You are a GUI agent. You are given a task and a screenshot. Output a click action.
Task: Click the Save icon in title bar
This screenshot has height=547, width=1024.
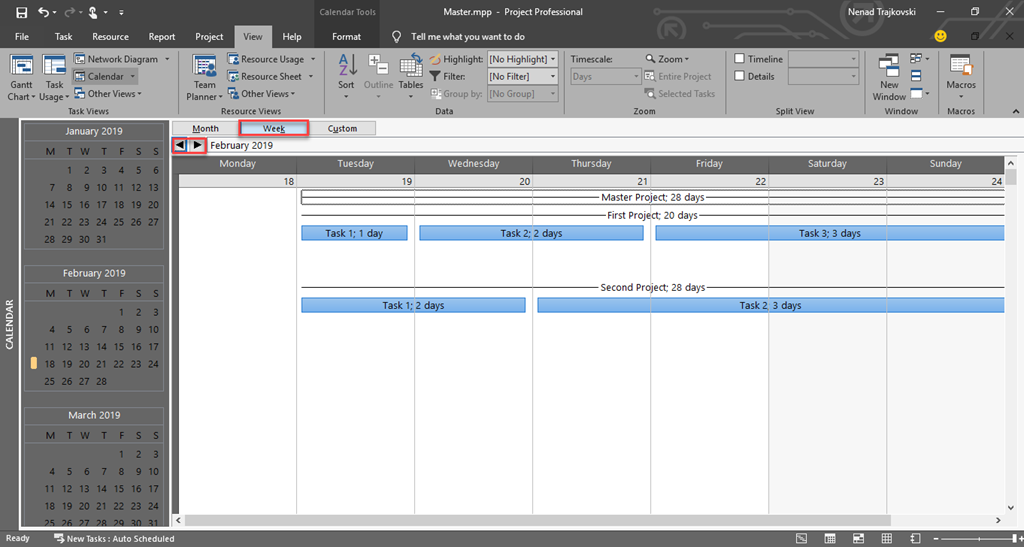pos(21,12)
